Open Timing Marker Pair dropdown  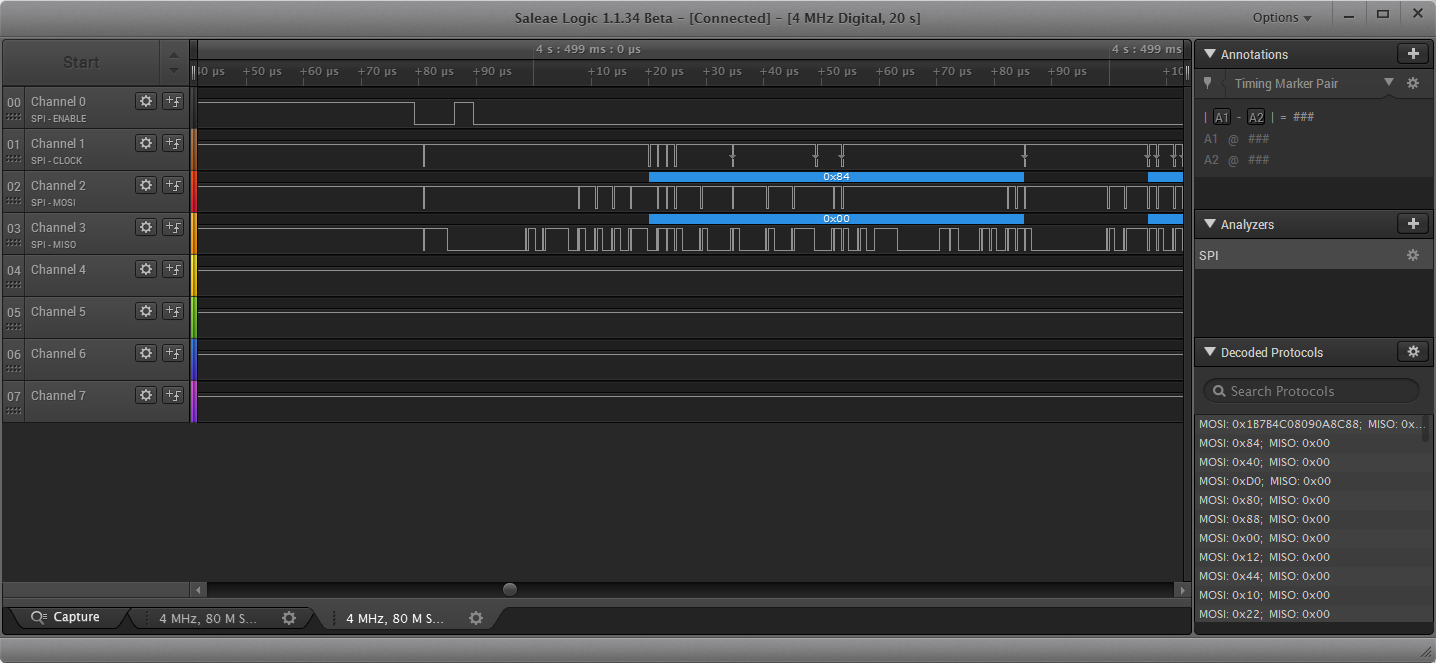point(1388,83)
